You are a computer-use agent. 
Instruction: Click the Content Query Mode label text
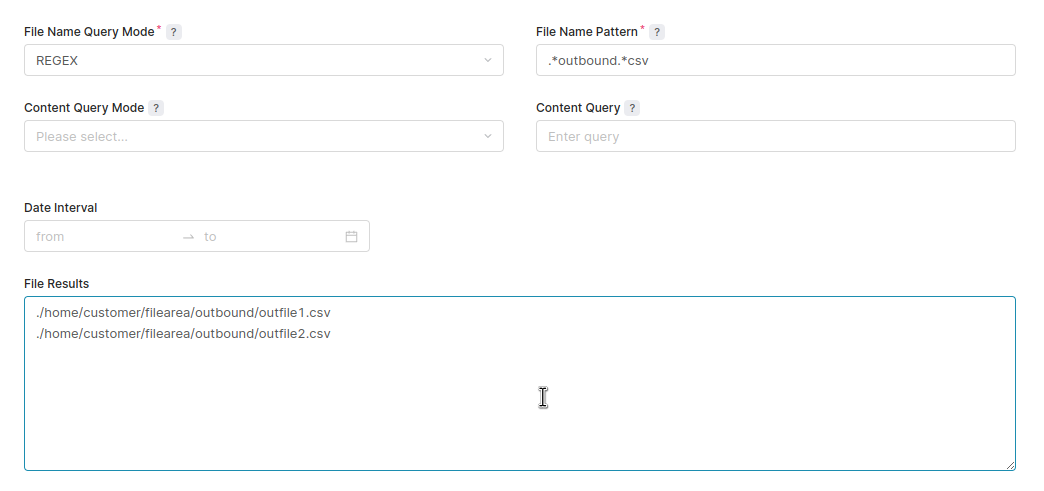point(84,108)
